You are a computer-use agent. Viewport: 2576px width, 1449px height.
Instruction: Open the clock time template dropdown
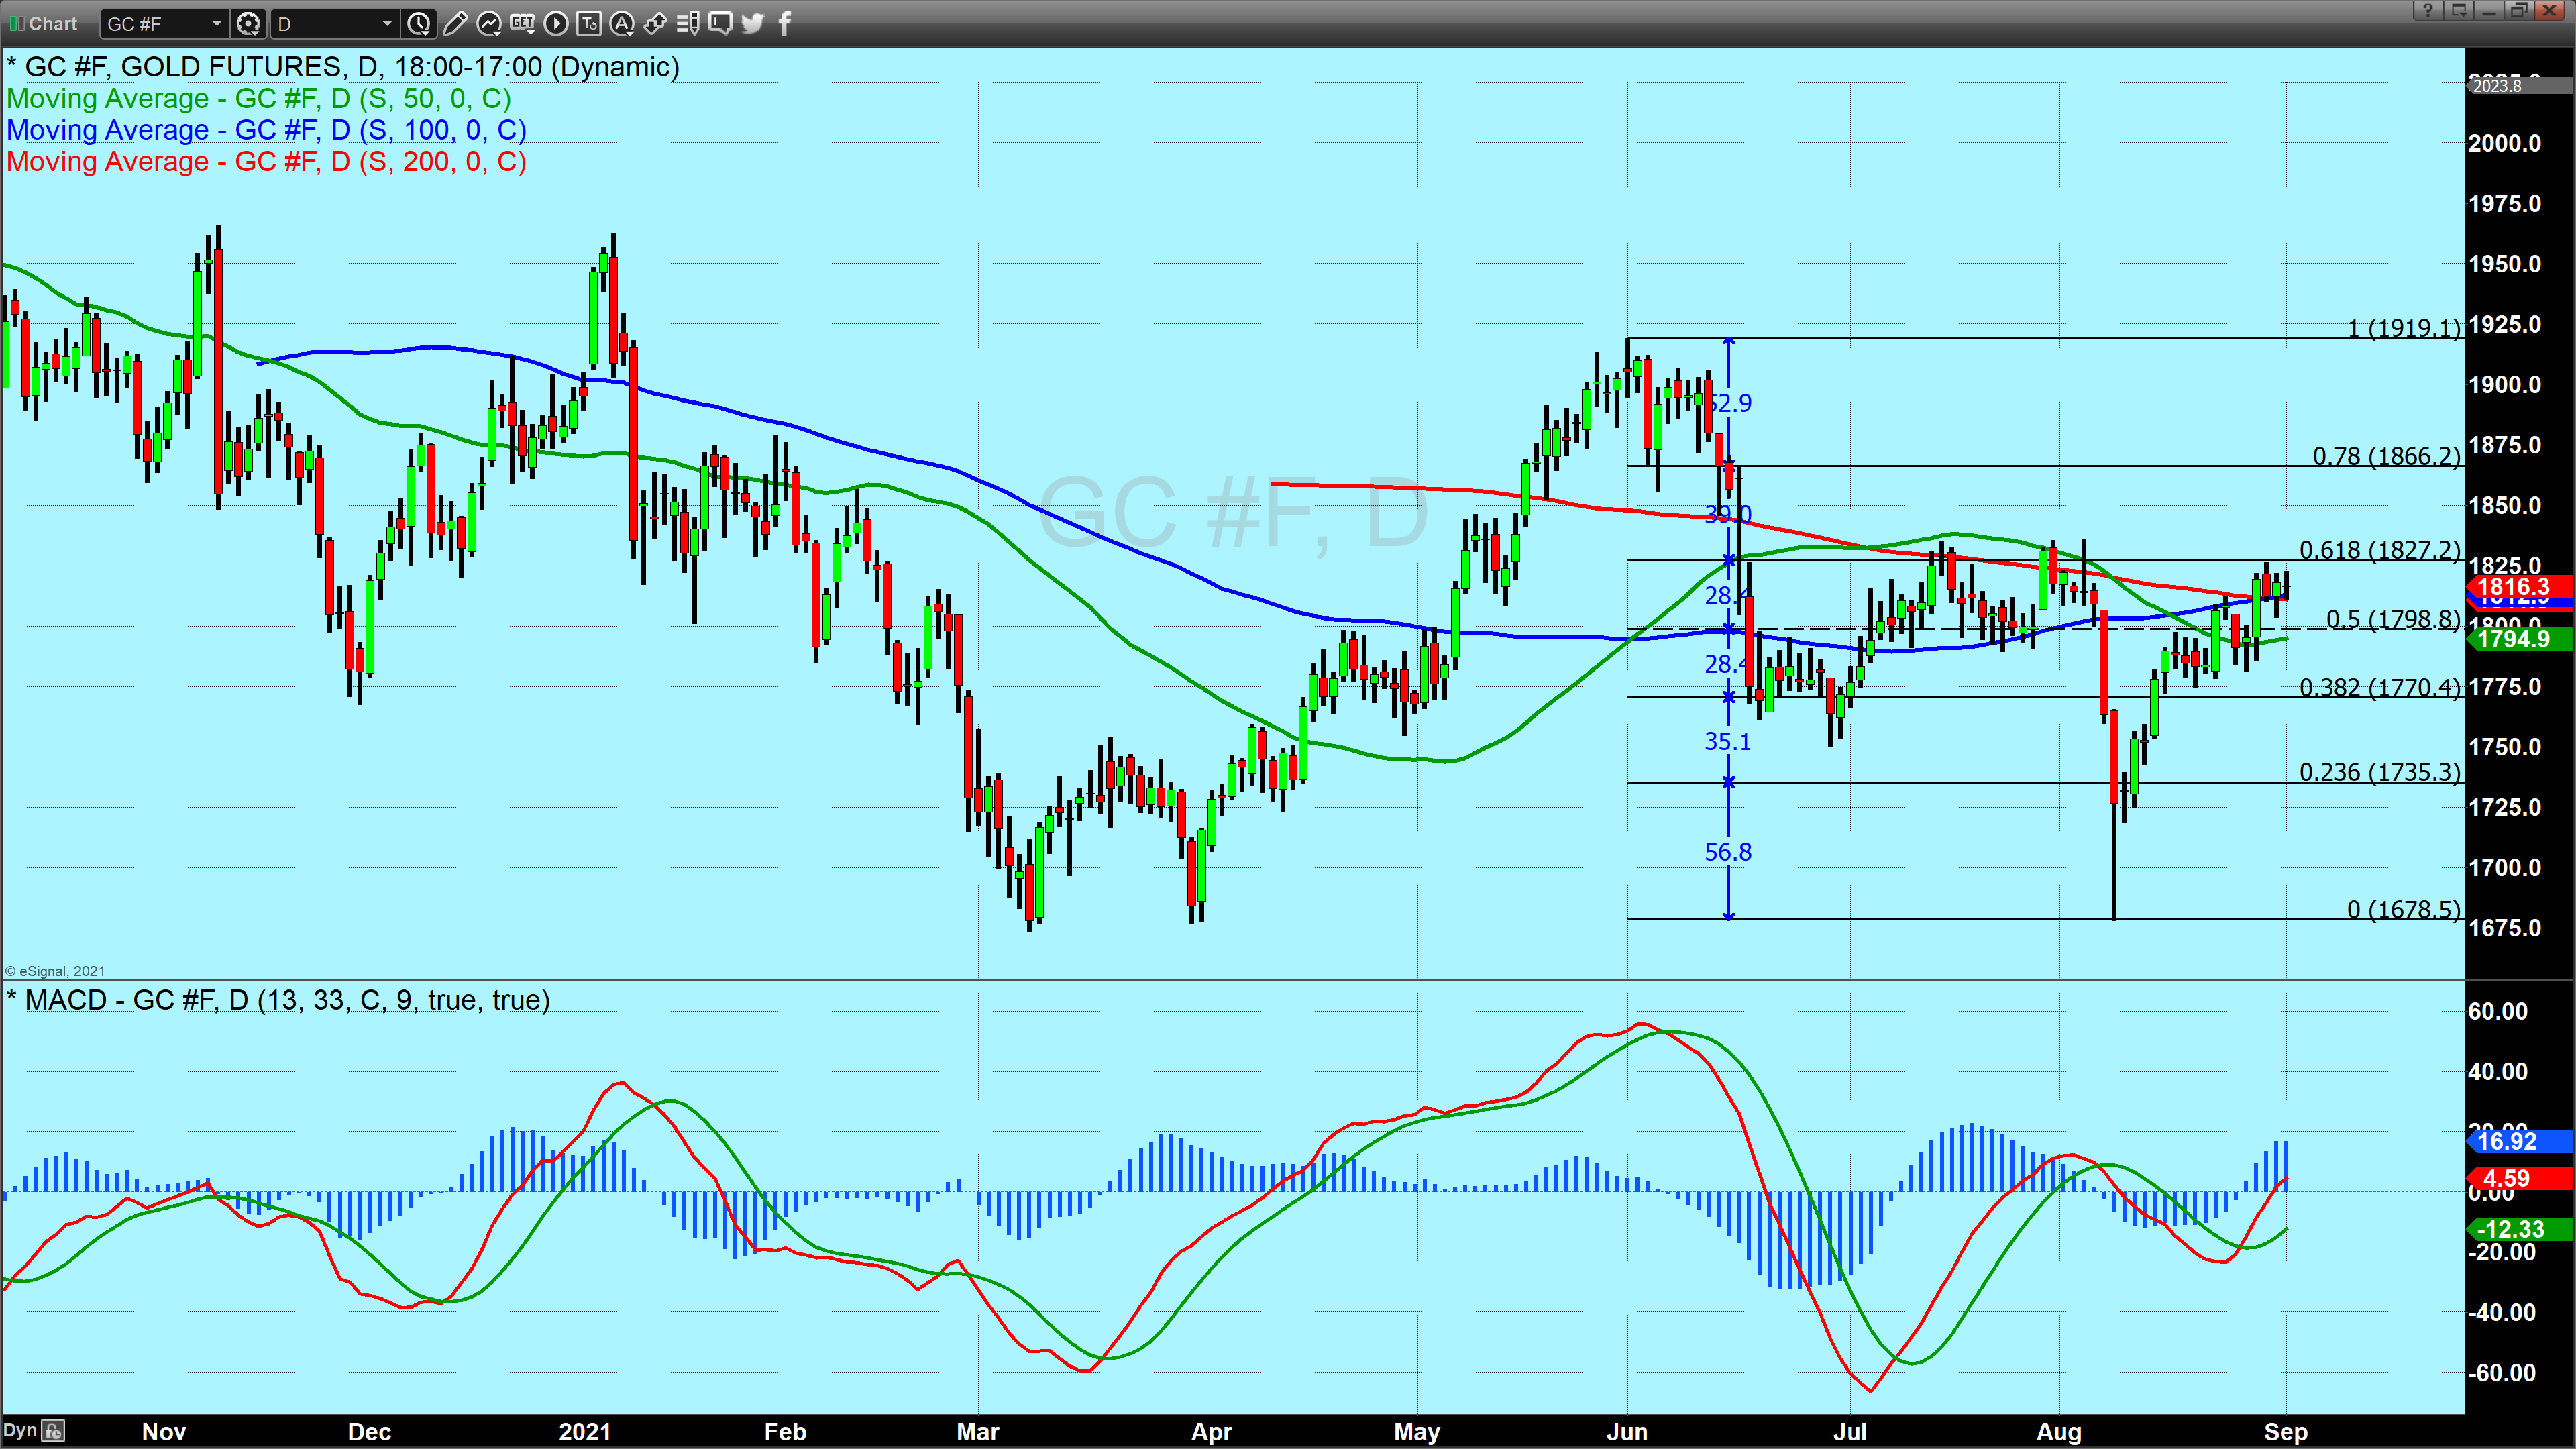pyautogui.click(x=419, y=23)
